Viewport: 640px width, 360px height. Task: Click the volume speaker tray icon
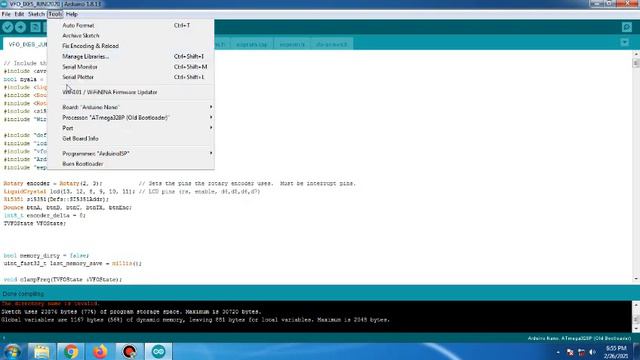click(593, 352)
